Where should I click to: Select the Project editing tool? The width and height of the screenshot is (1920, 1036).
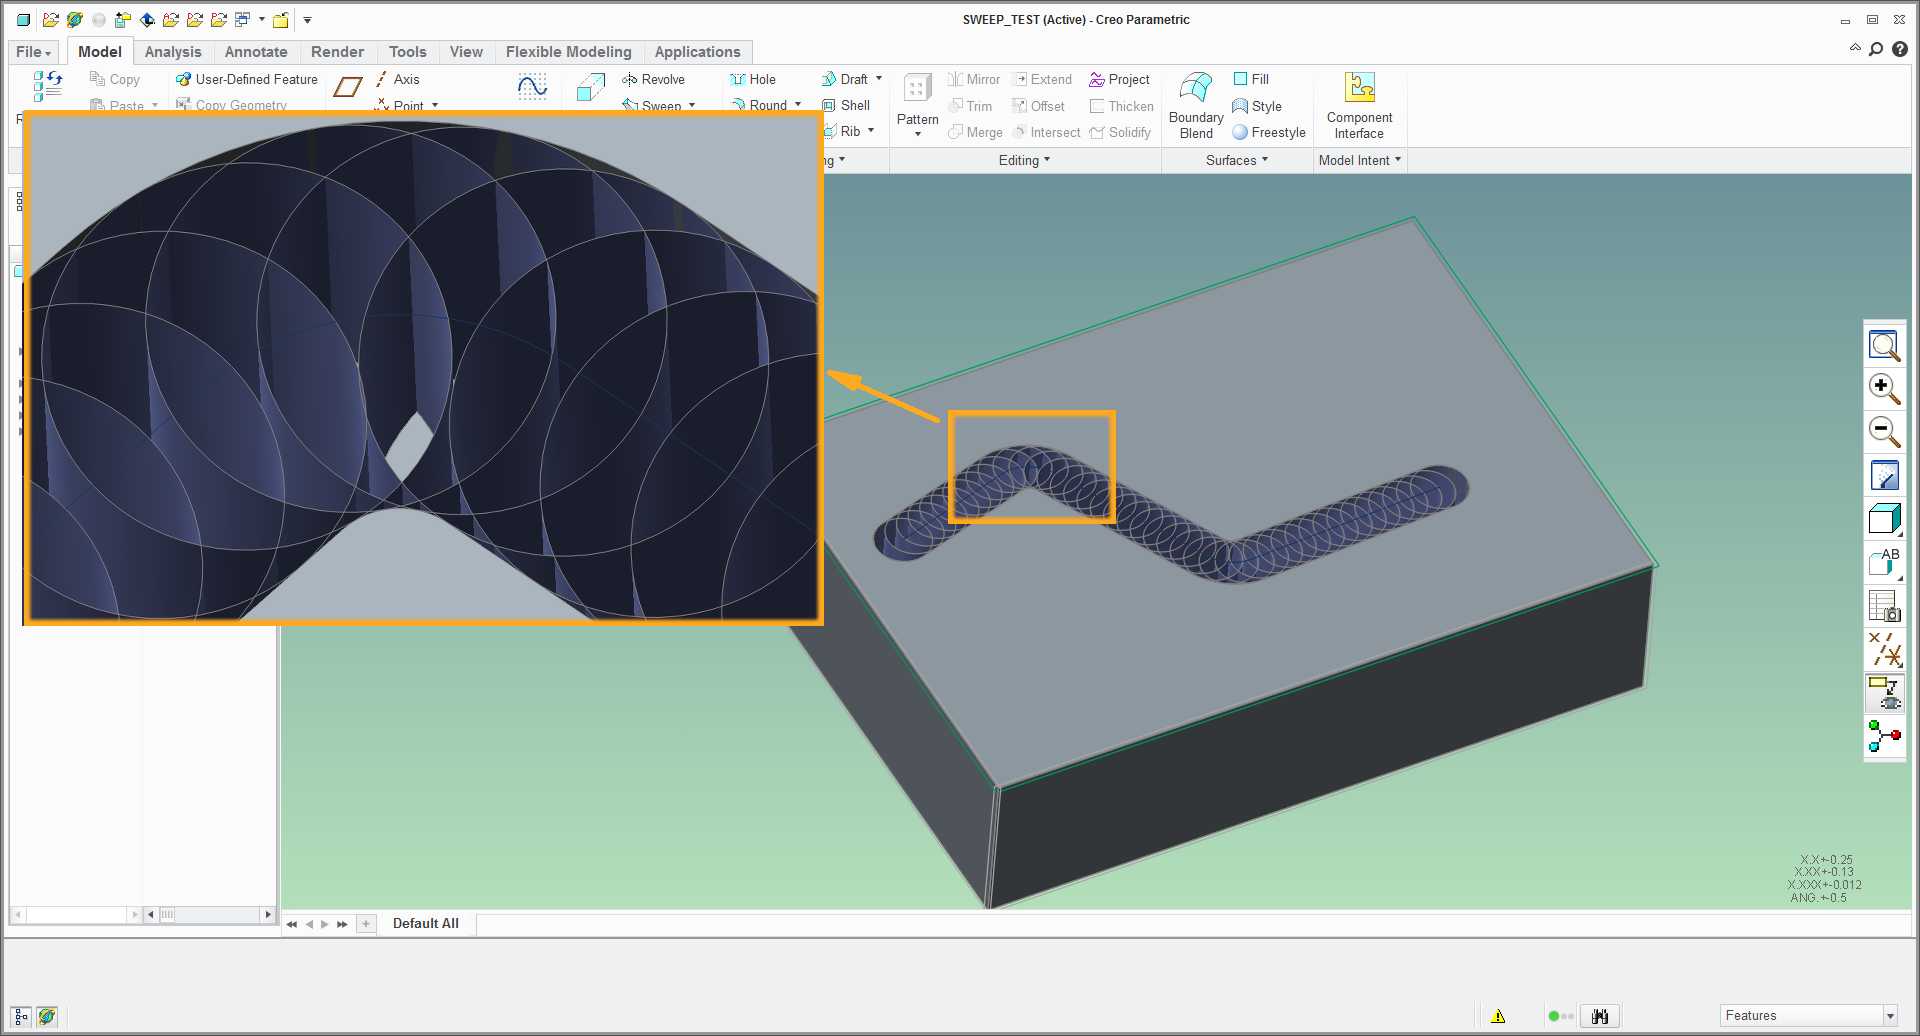[x=1120, y=79]
